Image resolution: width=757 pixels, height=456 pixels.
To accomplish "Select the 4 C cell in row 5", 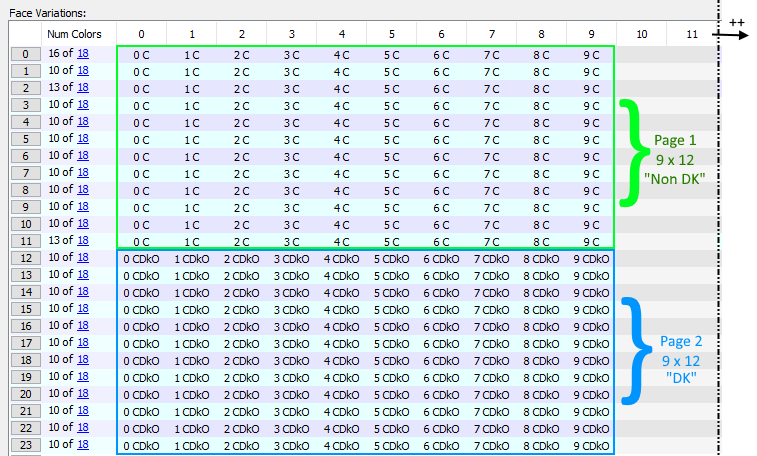I will tap(341, 139).
